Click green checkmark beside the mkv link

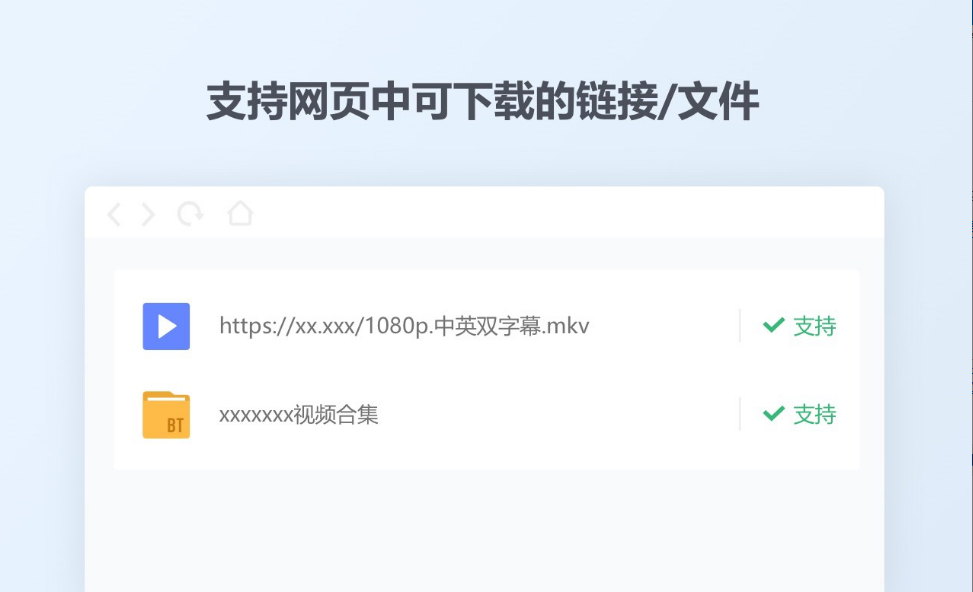click(773, 325)
